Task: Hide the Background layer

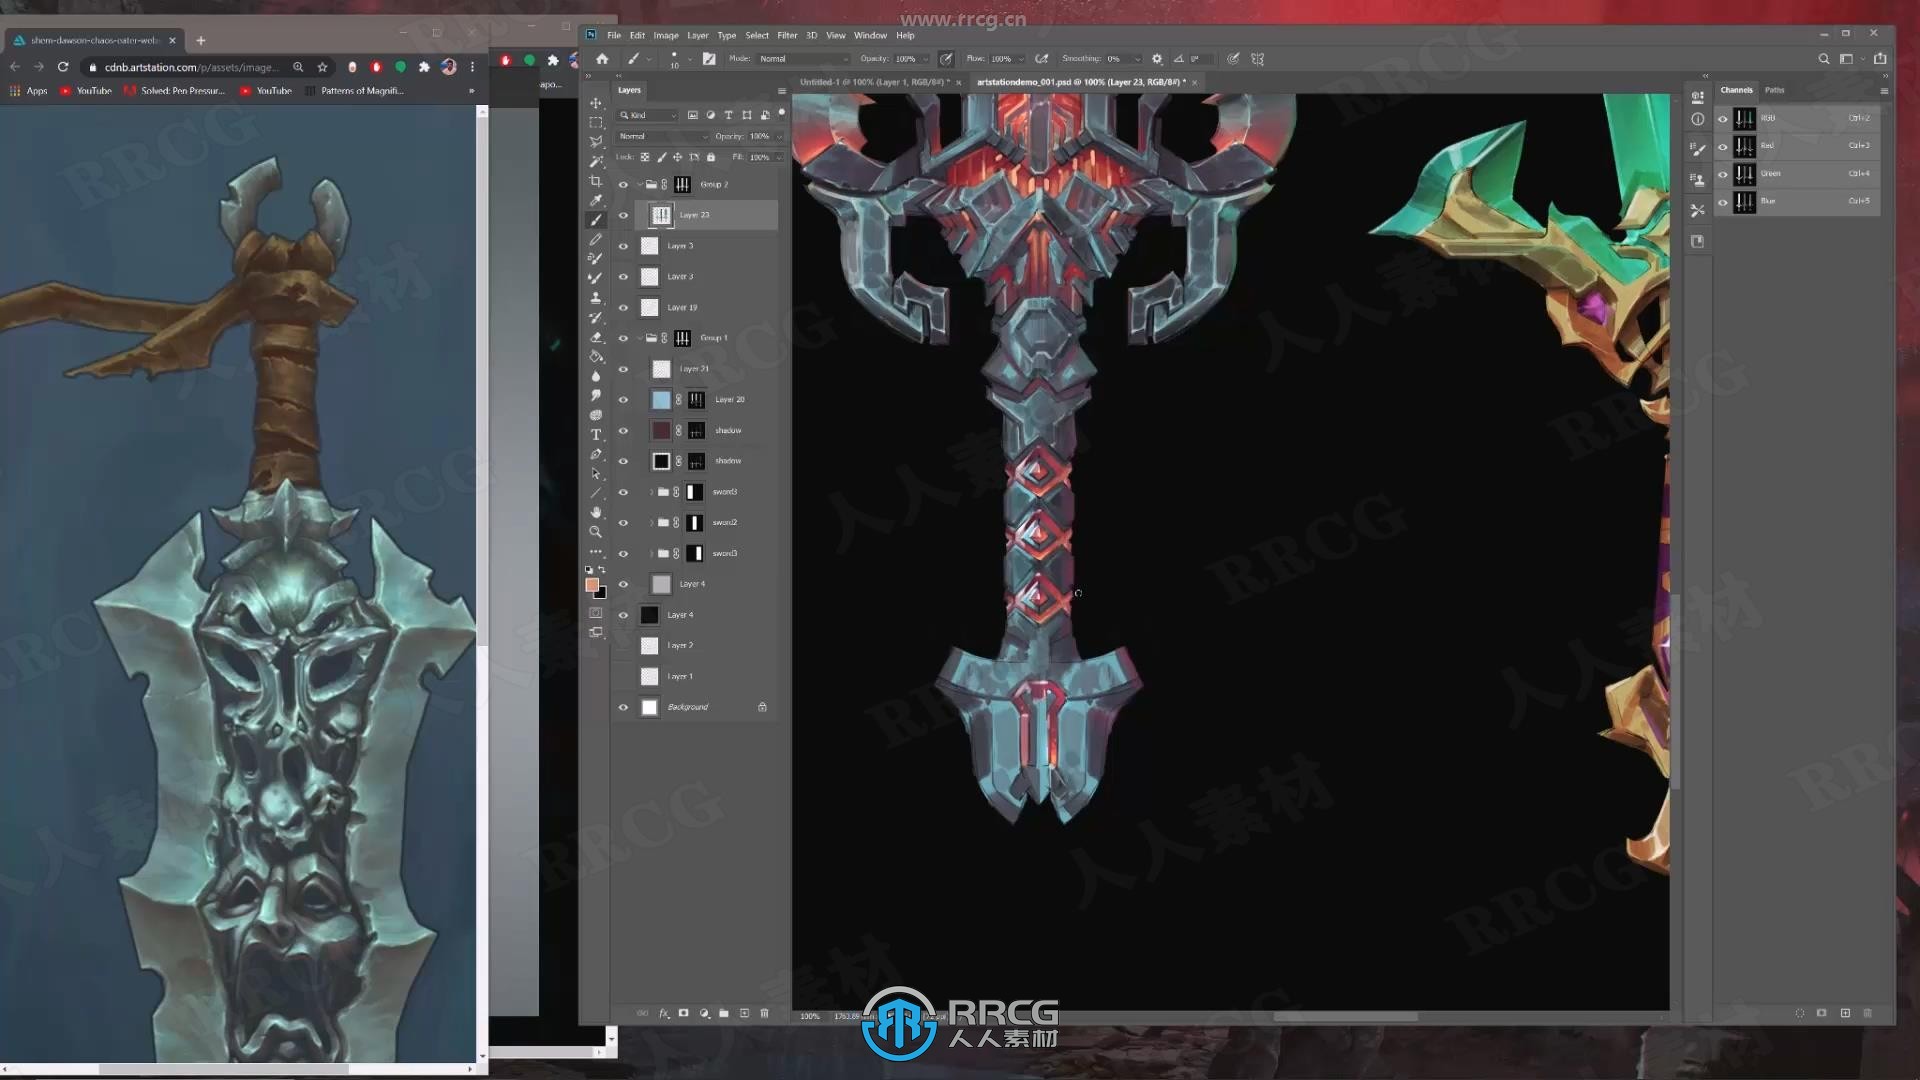Action: click(623, 707)
